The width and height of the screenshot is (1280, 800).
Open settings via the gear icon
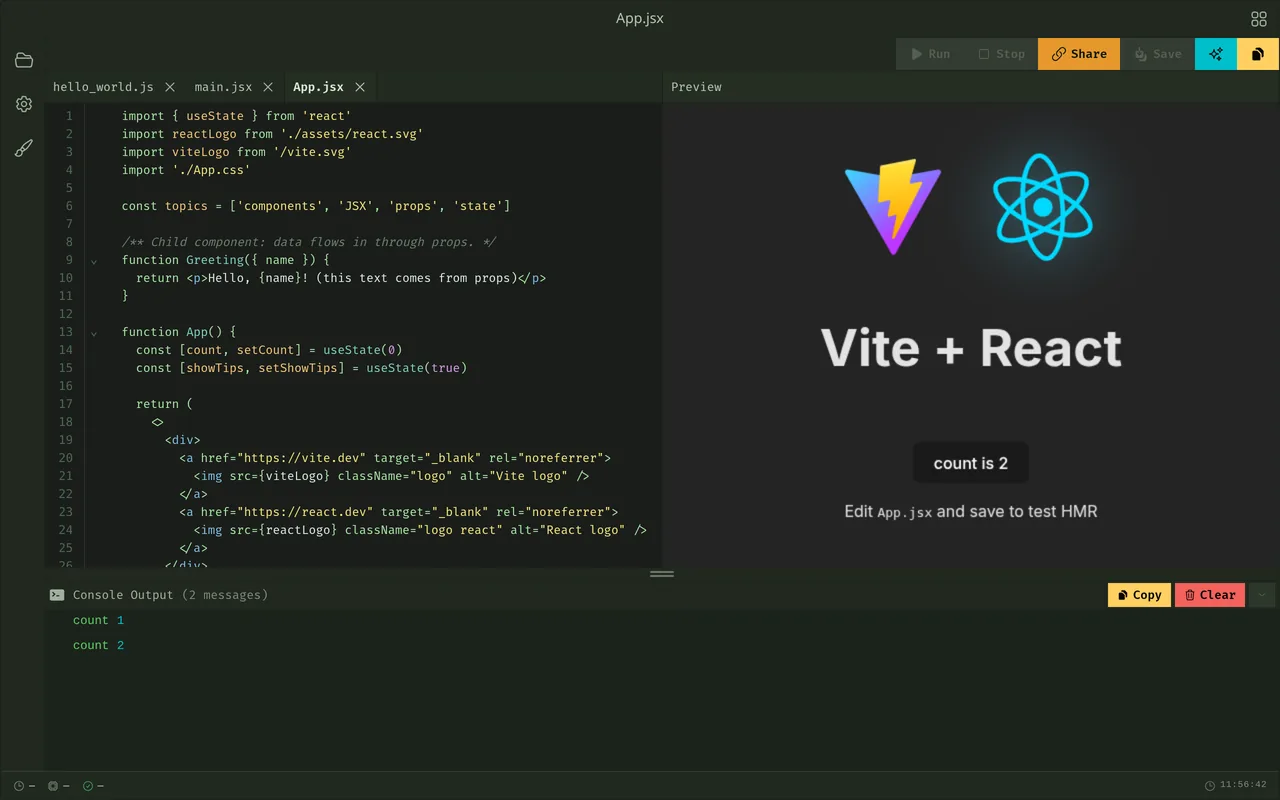point(24,104)
